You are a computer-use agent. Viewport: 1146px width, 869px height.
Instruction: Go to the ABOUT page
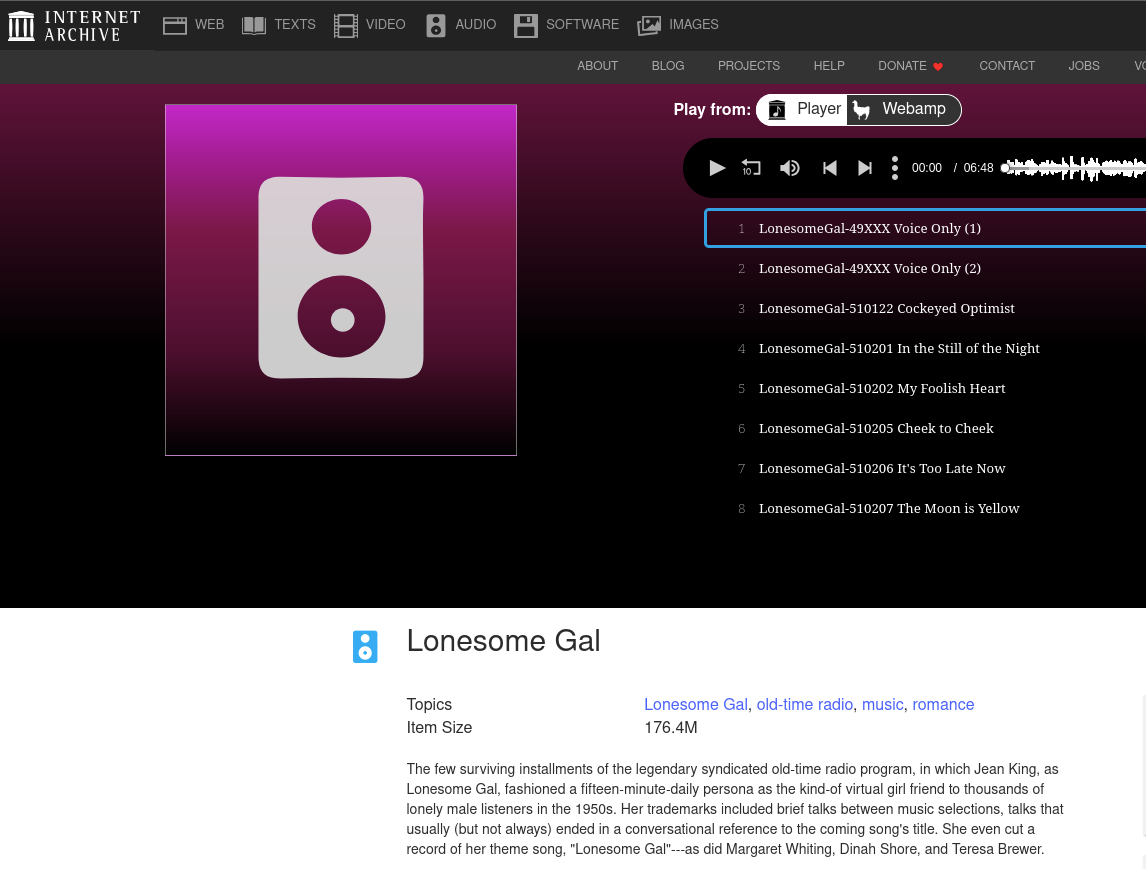pyautogui.click(x=598, y=66)
